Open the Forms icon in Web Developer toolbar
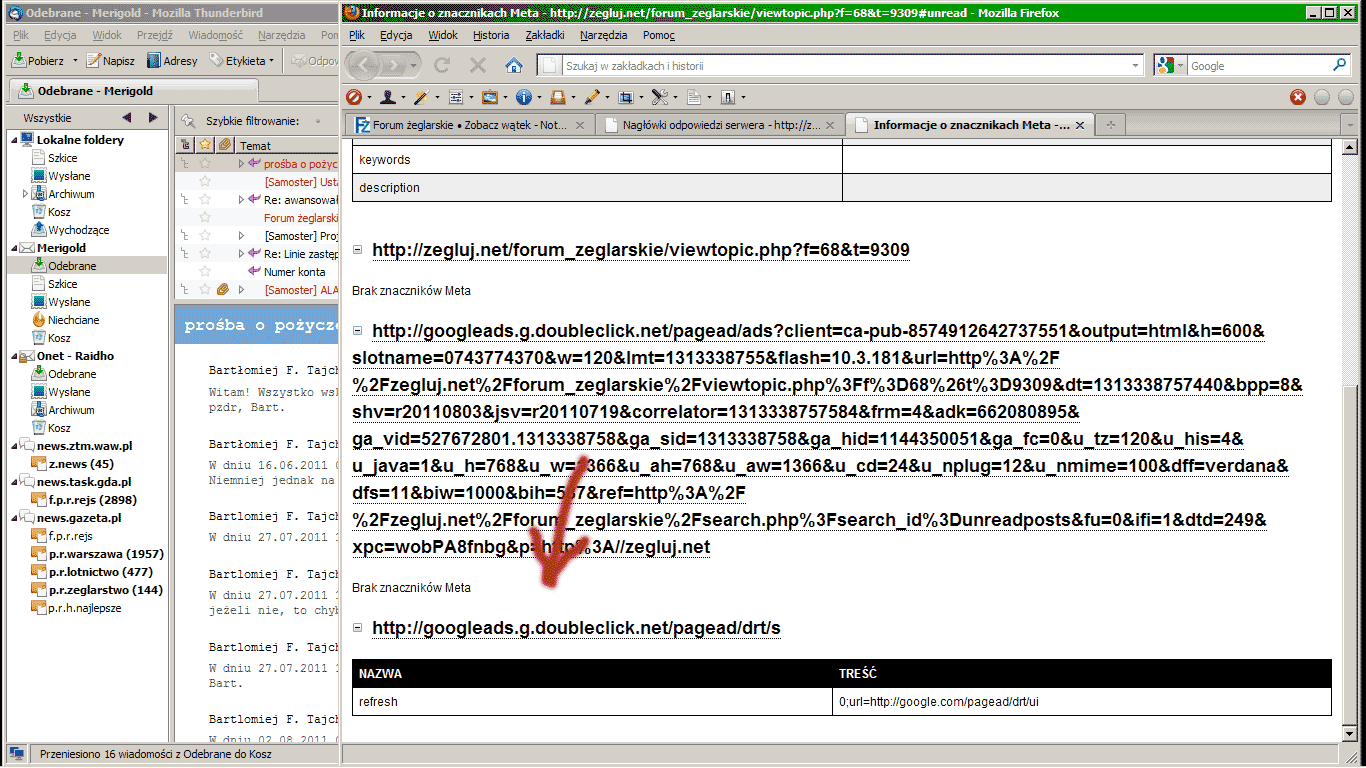Screen dimensions: 1366x768 (455, 97)
